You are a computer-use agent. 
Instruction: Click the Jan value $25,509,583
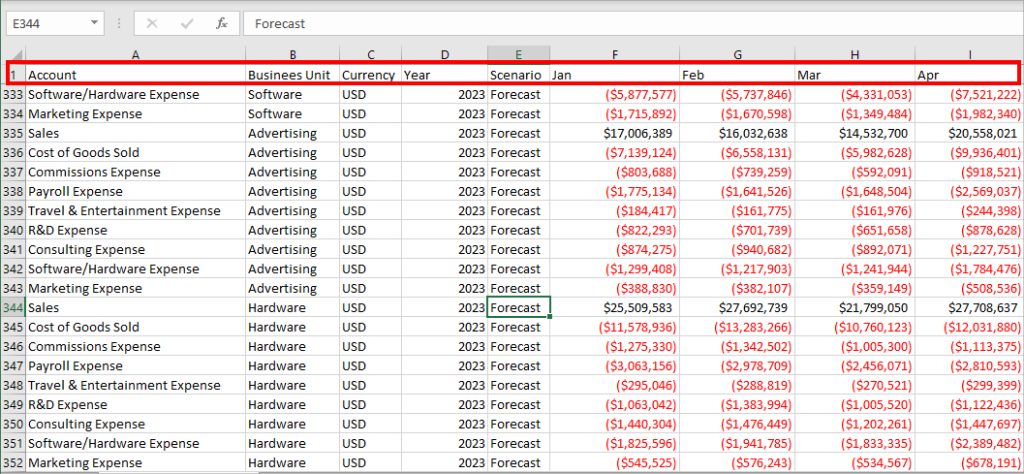pos(615,308)
